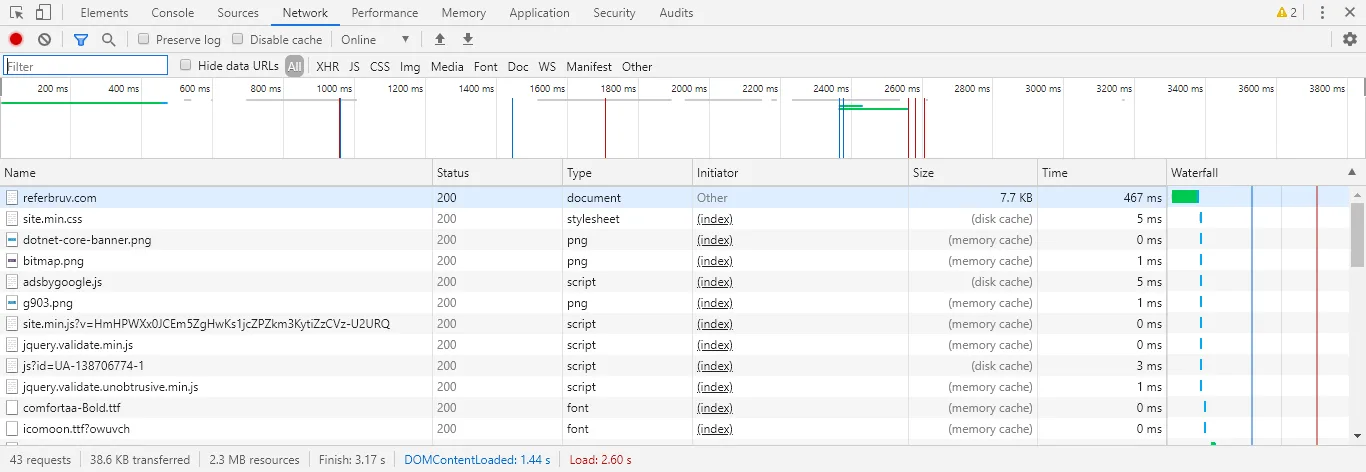Image resolution: width=1366 pixels, height=472 pixels.
Task: Show the 2 warnings indicator
Action: pyautogui.click(x=1287, y=13)
